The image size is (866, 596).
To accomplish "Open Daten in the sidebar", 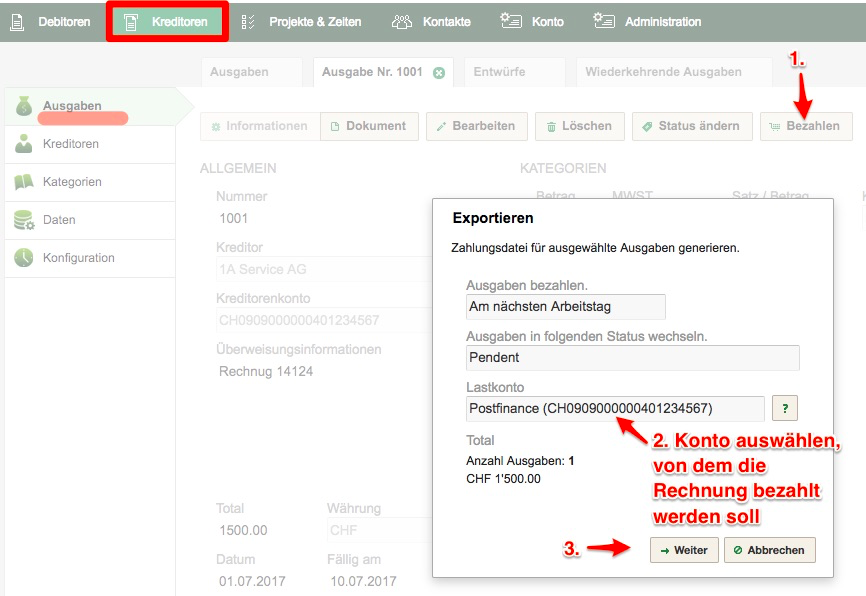I will click(59, 220).
